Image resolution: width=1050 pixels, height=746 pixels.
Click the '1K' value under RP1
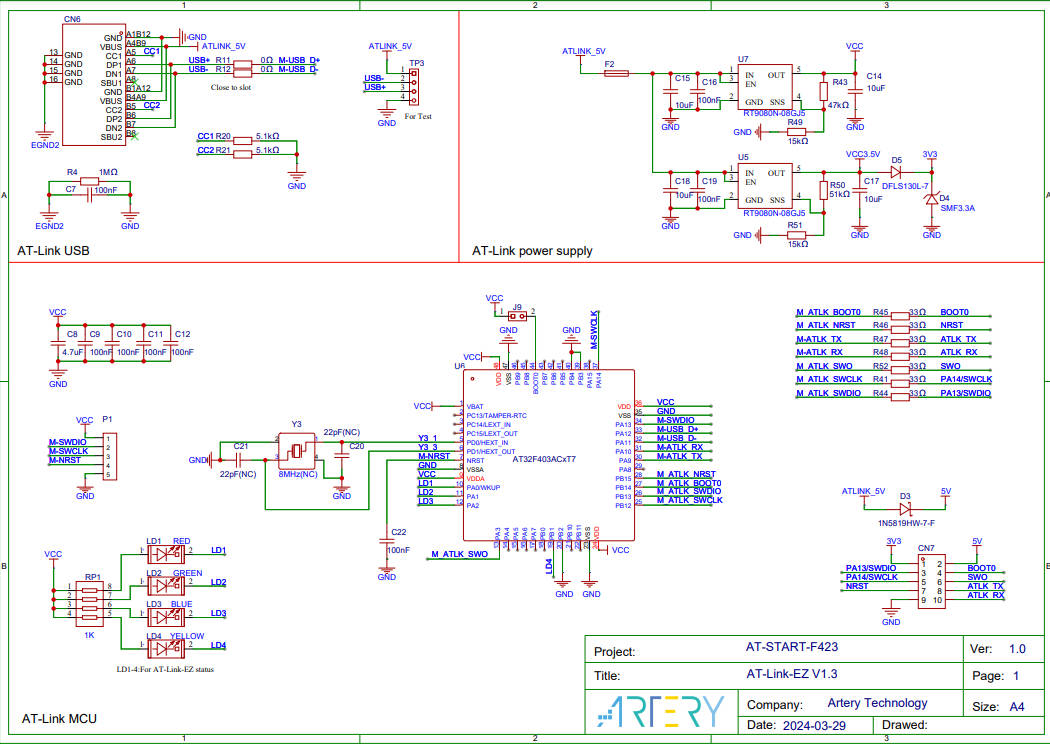point(89,635)
